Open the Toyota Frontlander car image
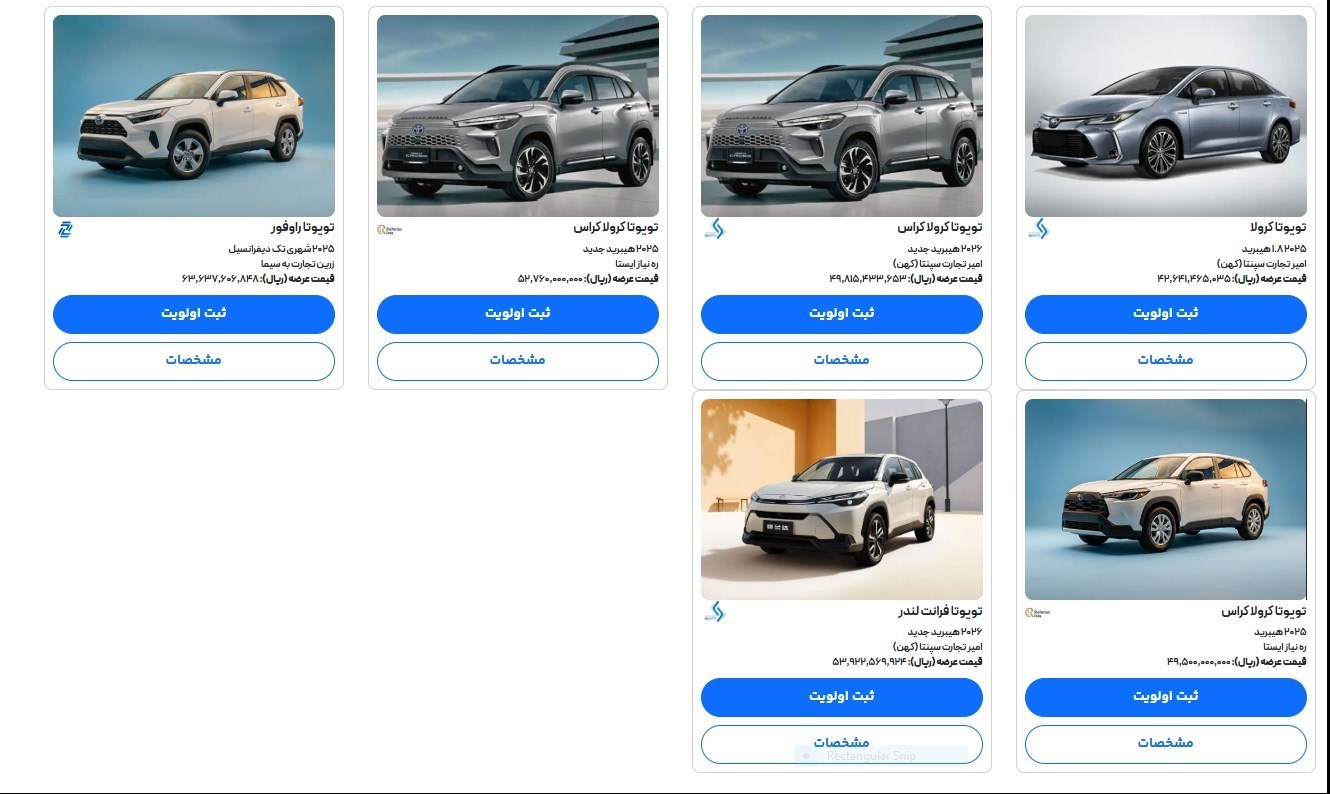This screenshot has height=794, width=1330. point(842,499)
